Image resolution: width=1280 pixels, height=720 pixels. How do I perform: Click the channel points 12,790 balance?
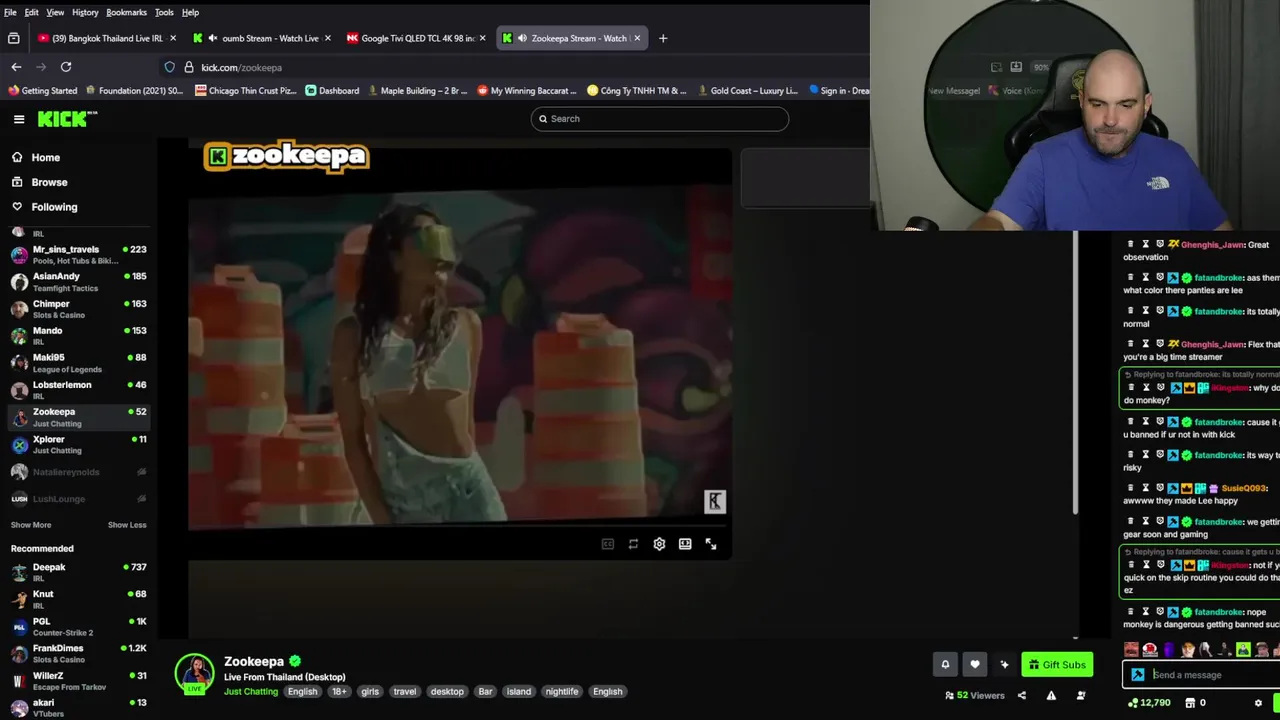tap(1149, 703)
